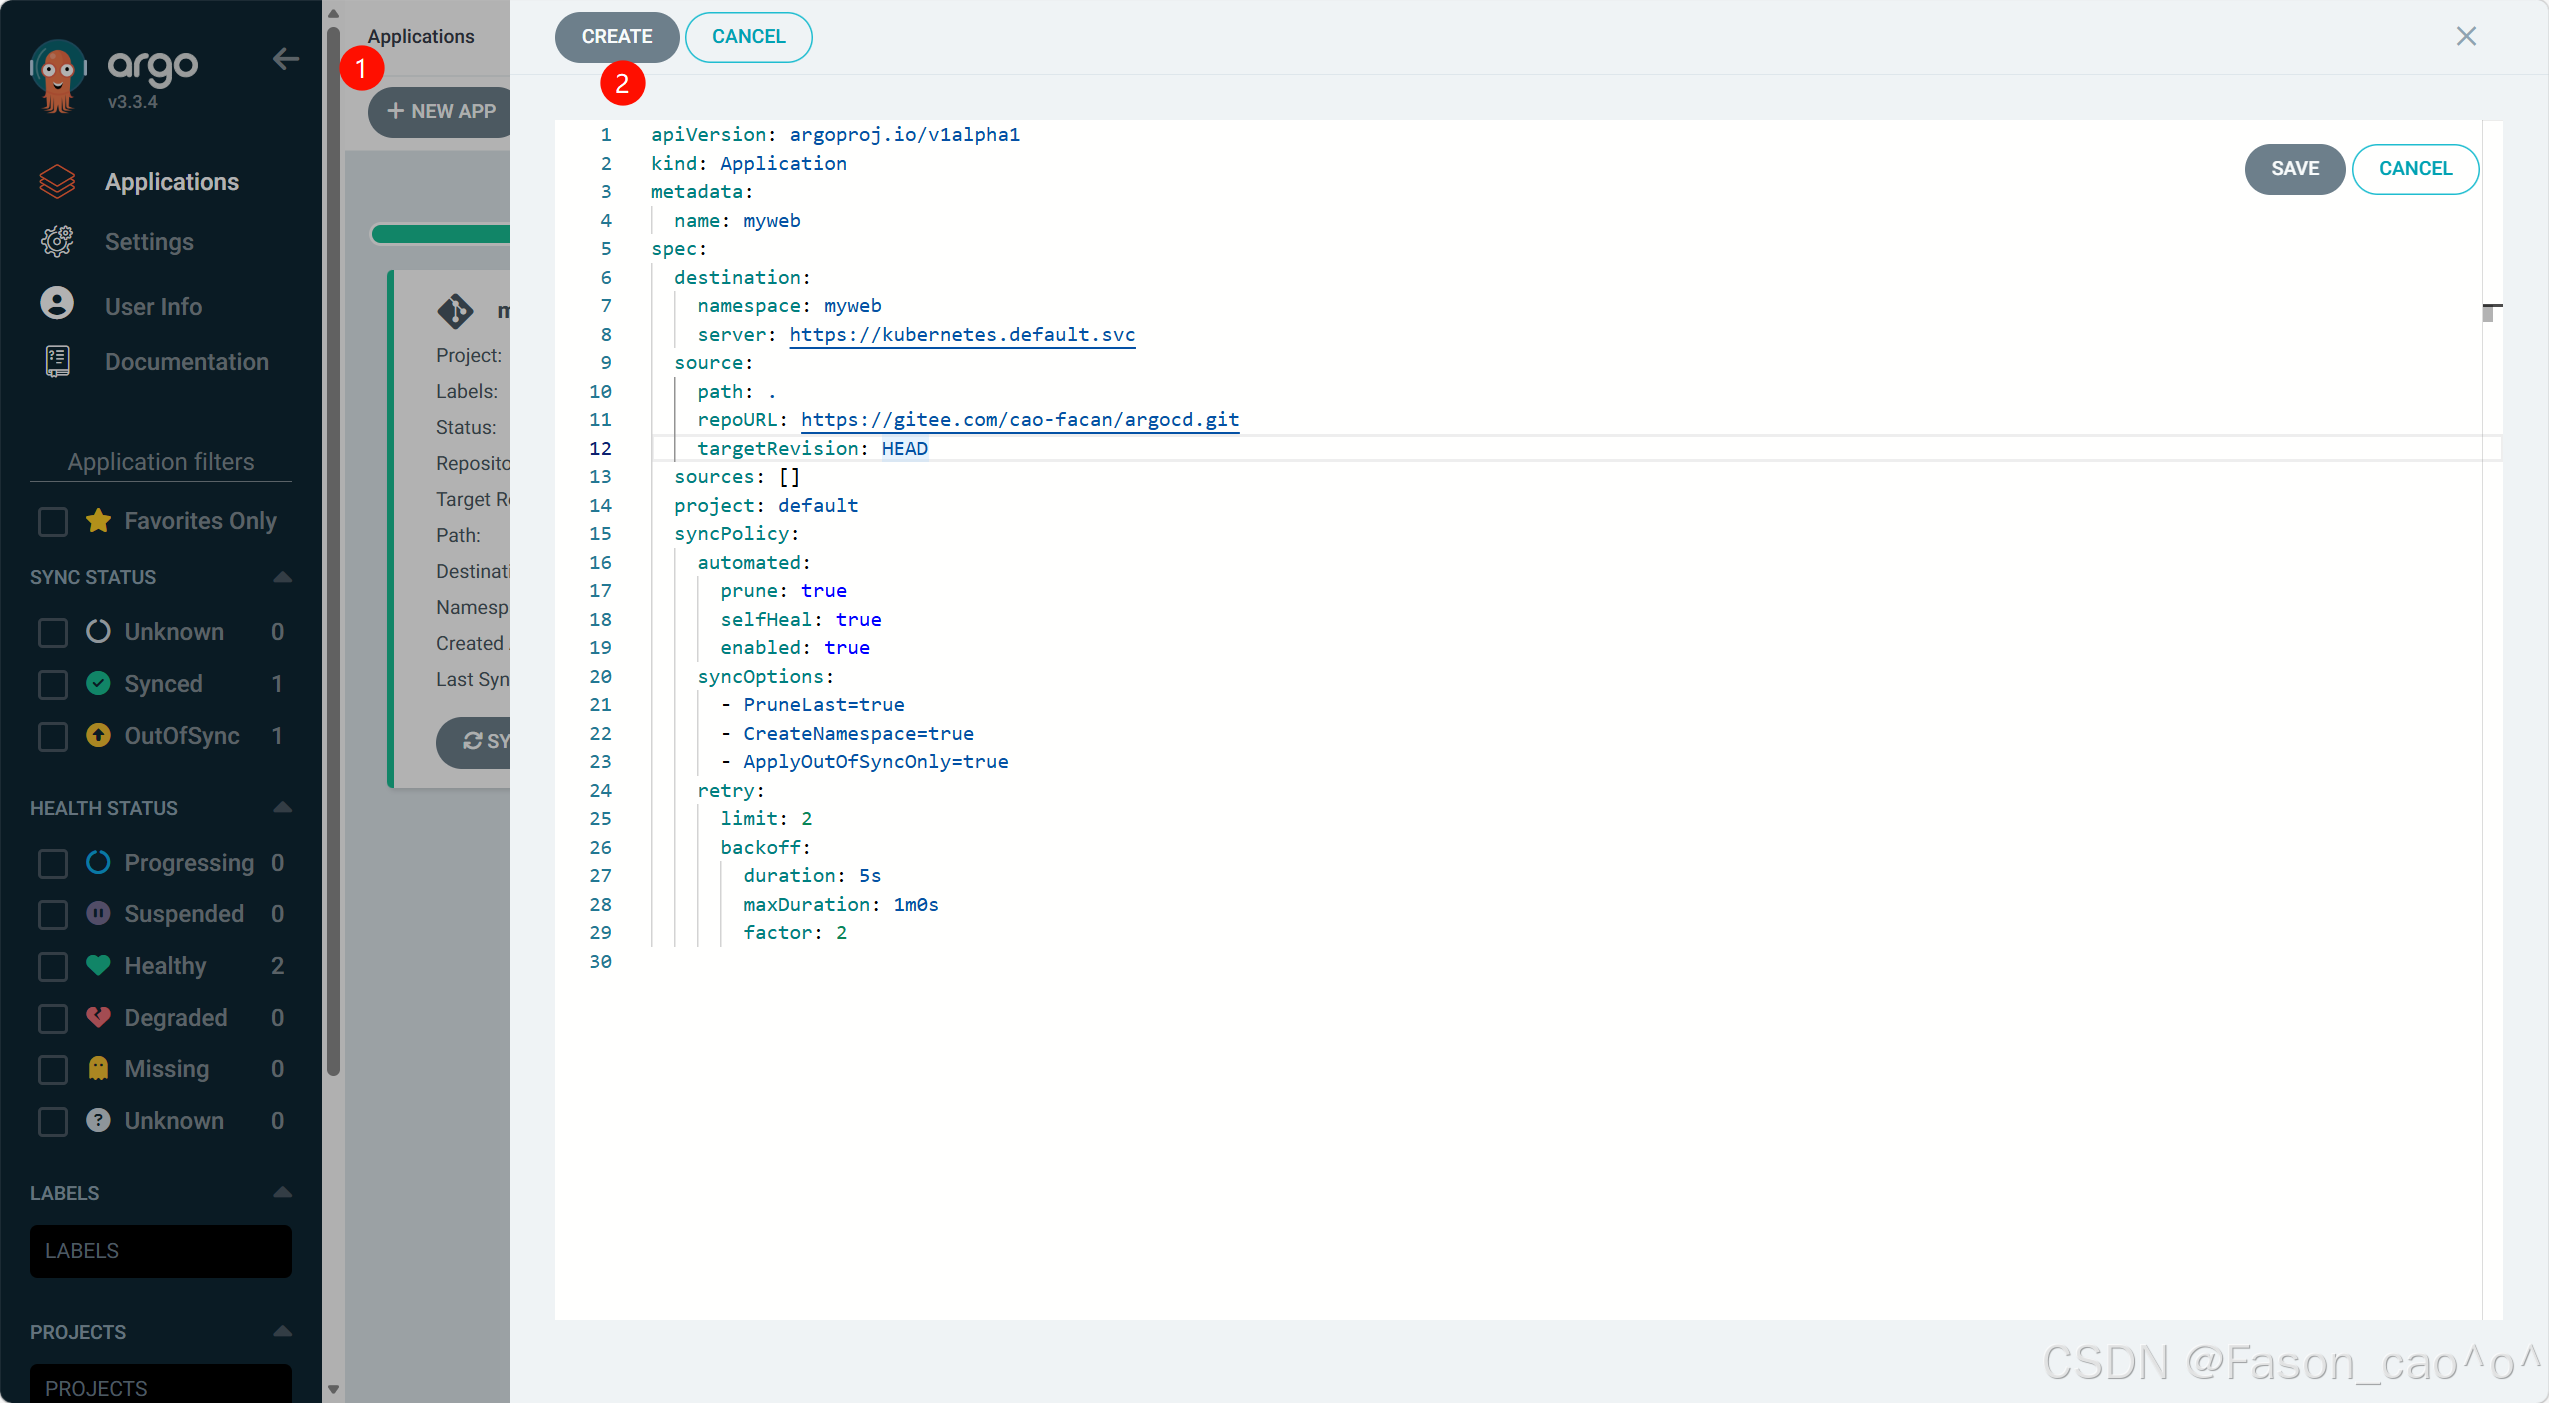
Task: Click the green Healthy heart icon
Action: click(98, 965)
